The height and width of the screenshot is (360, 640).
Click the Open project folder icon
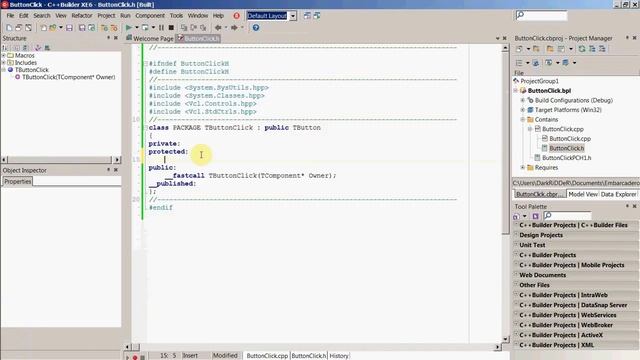tap(53, 28)
